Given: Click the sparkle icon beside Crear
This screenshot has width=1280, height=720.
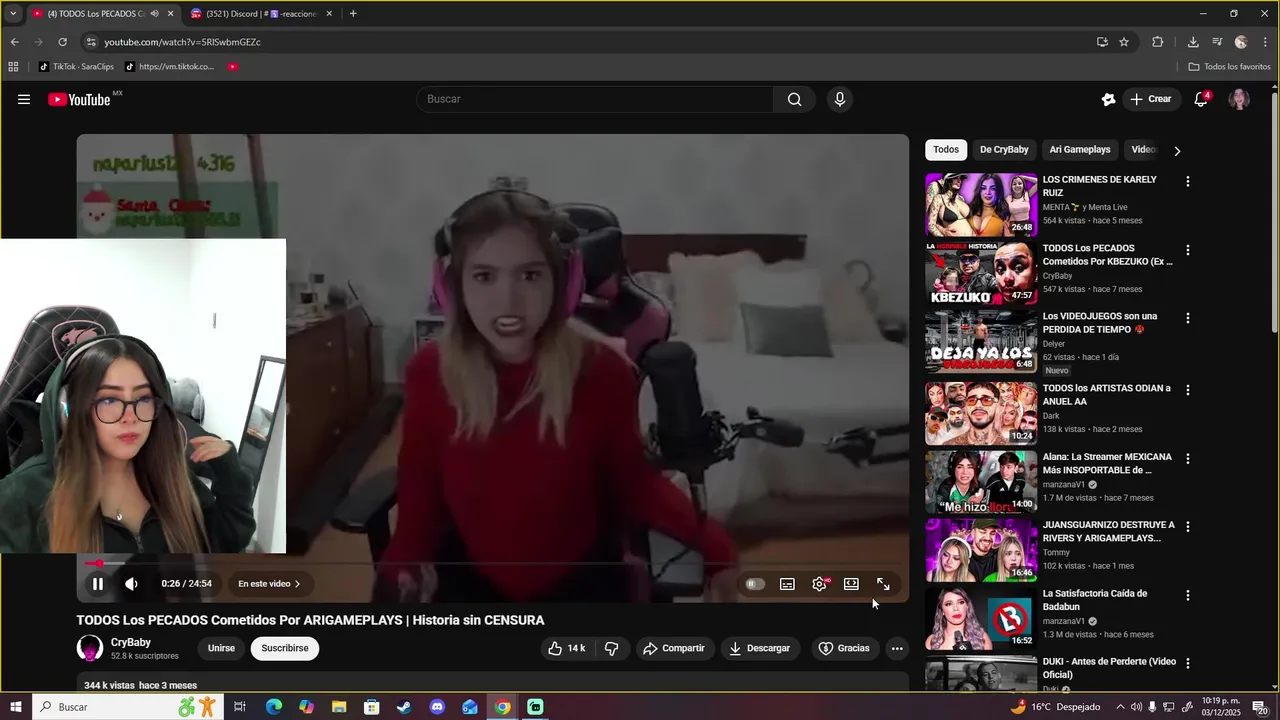Looking at the screenshot, I should tap(1108, 99).
